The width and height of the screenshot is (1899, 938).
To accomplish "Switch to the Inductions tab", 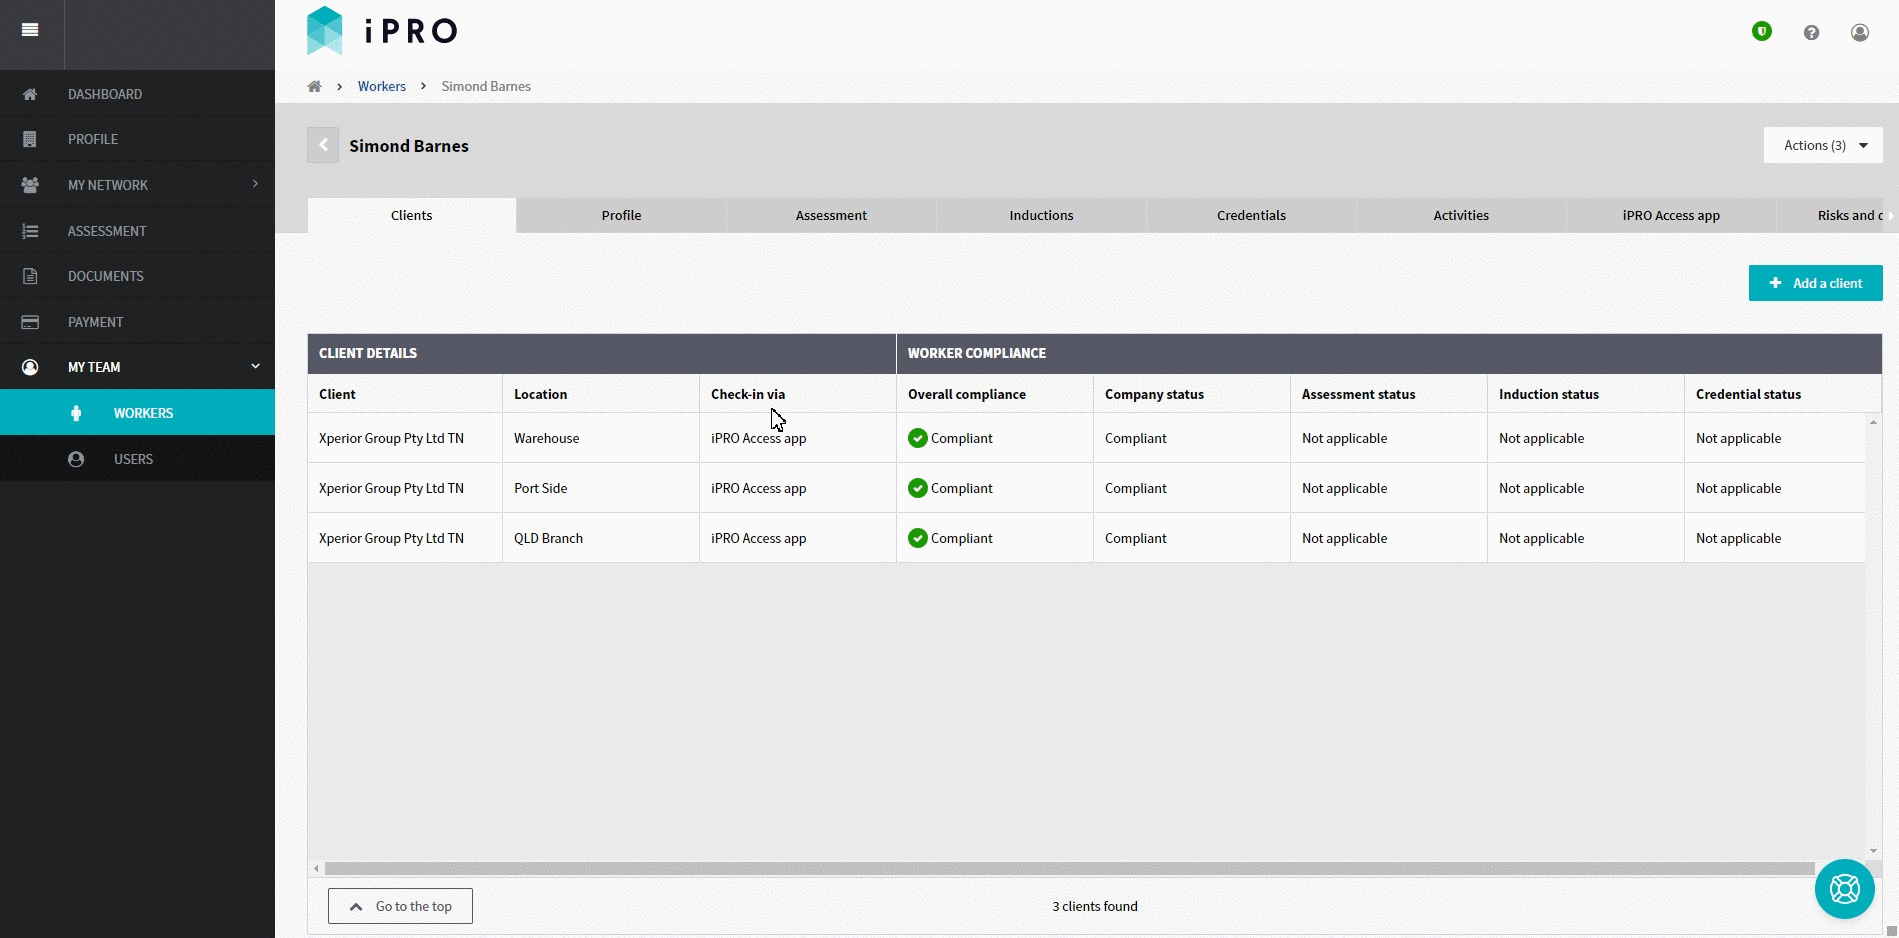I will tap(1041, 215).
